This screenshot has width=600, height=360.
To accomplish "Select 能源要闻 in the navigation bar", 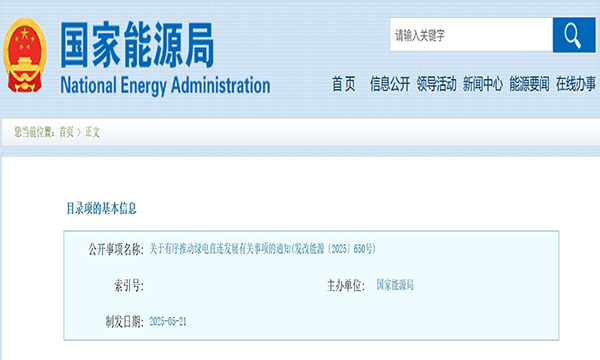I will pos(529,84).
